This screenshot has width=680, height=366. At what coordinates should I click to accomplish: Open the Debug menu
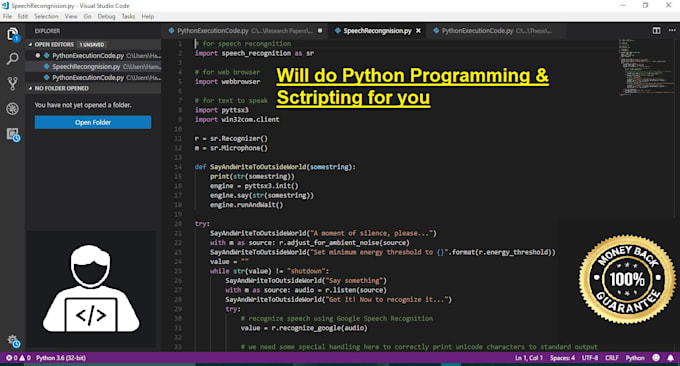(106, 16)
